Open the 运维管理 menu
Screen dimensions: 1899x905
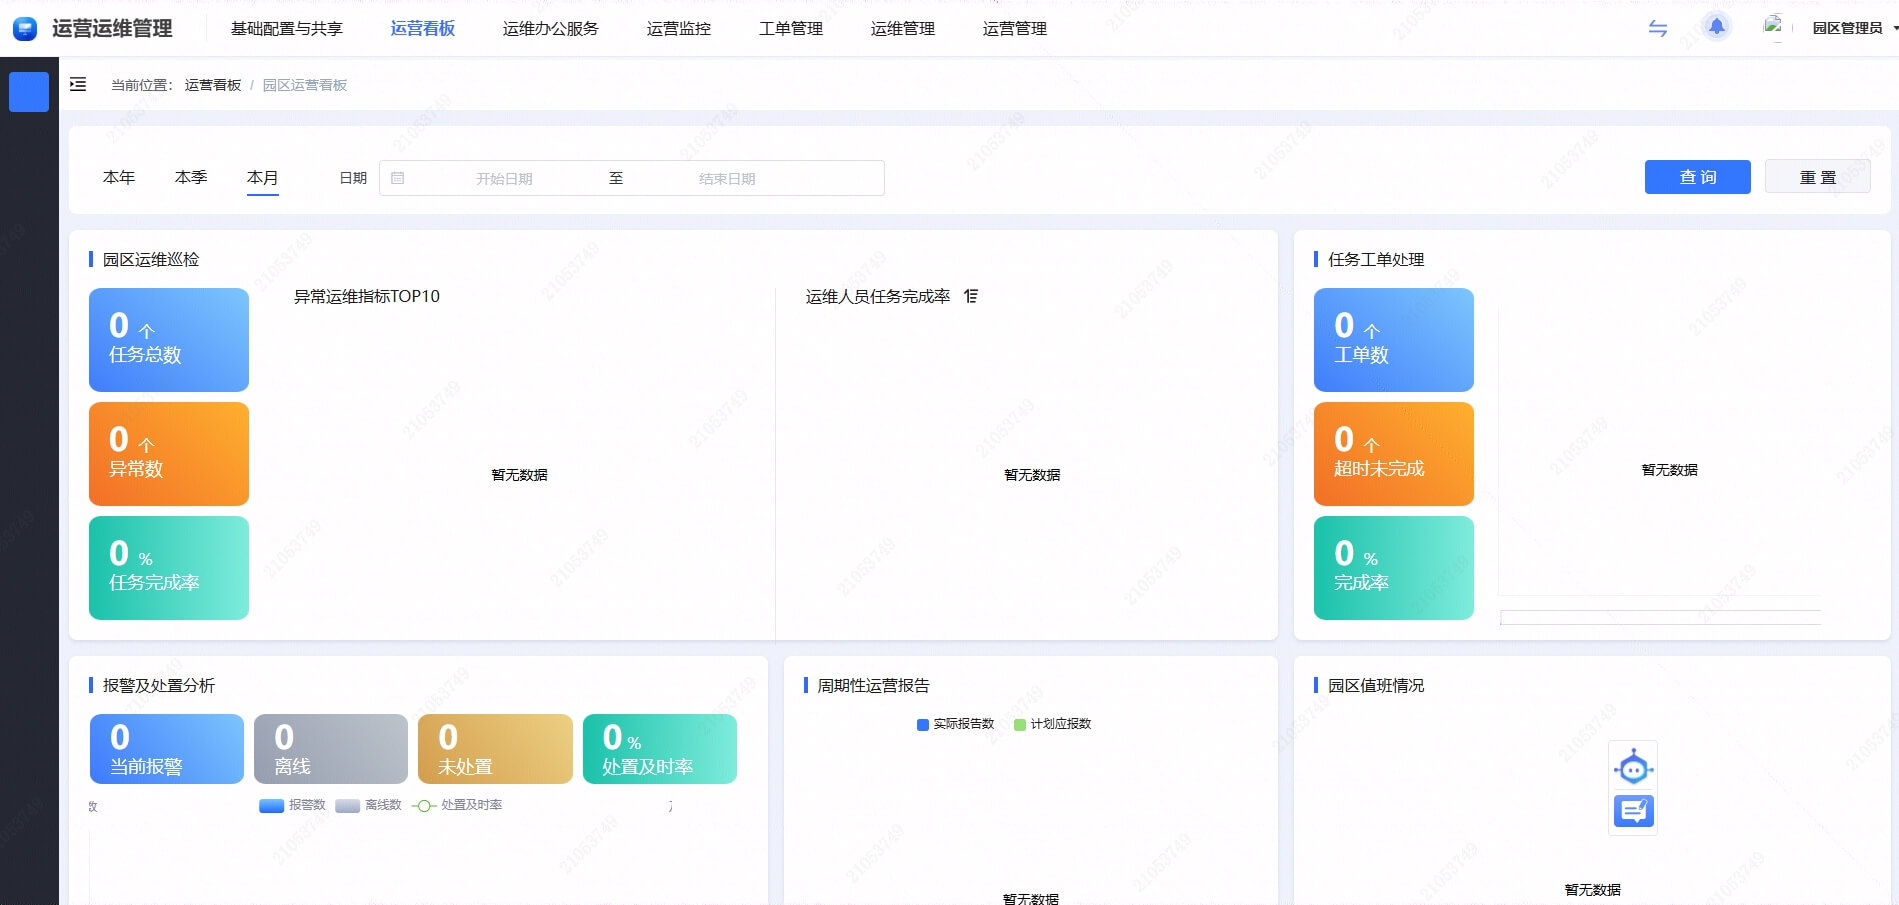903,28
